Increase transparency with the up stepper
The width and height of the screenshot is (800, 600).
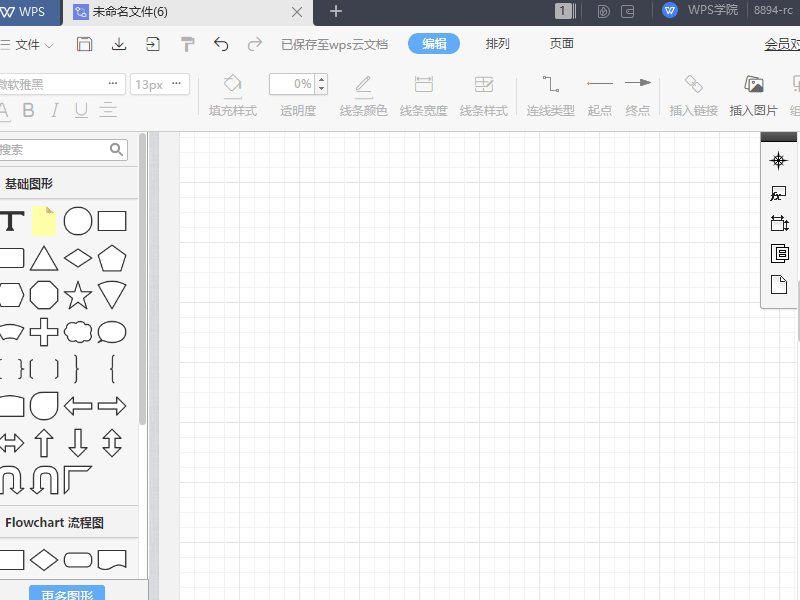pyautogui.click(x=321, y=79)
